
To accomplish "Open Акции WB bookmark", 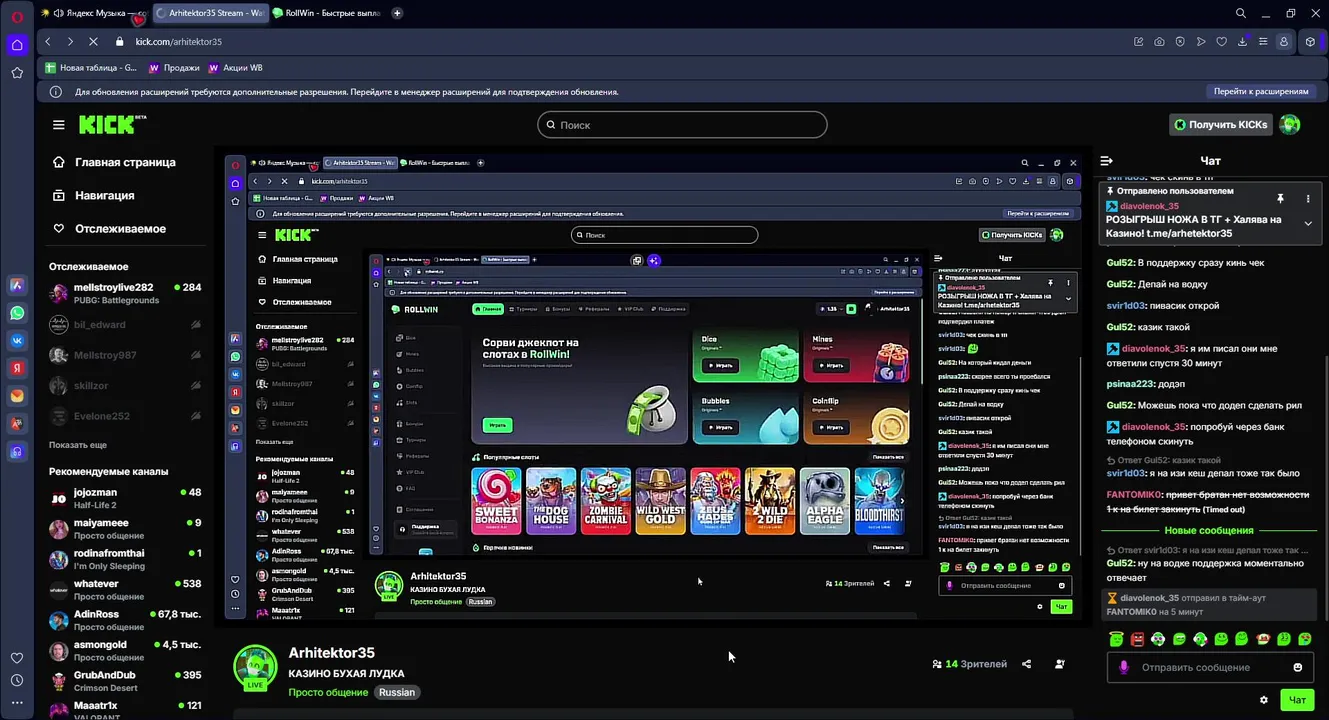I will pyautogui.click(x=235, y=68).
